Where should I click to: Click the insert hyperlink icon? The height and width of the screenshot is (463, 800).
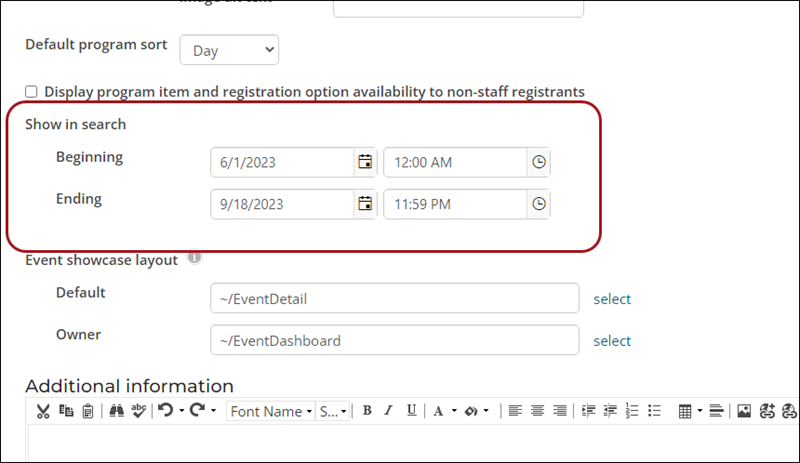[x=767, y=410]
